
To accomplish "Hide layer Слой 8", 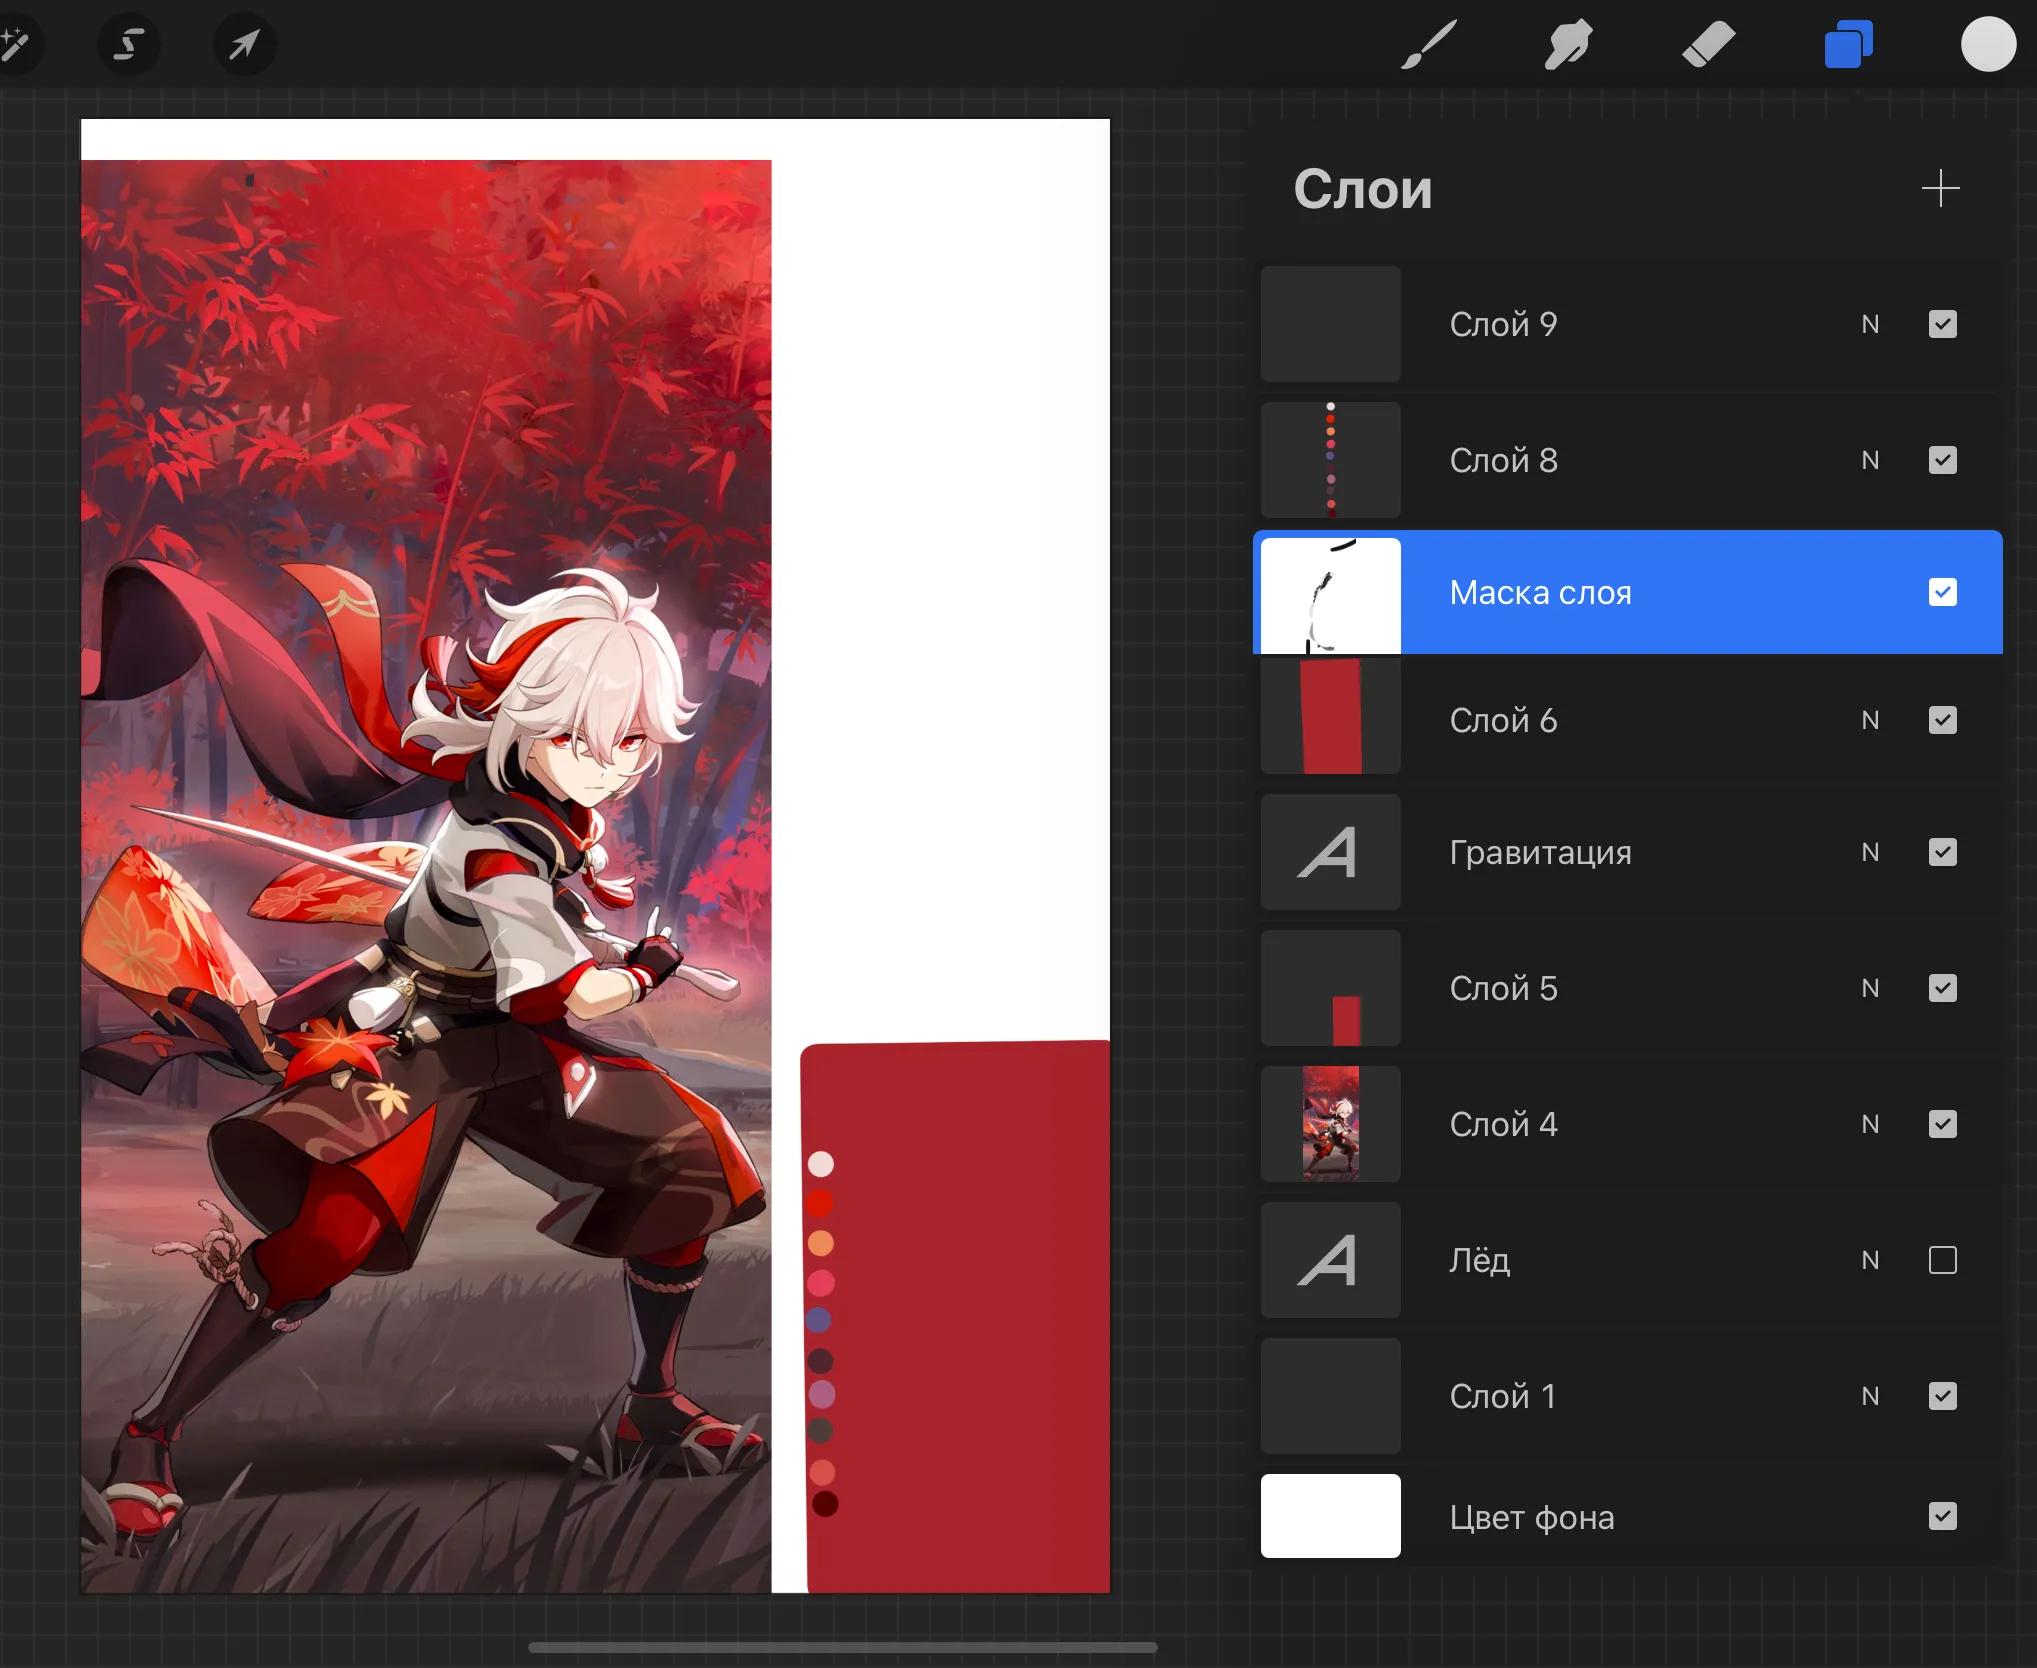I will (1942, 460).
